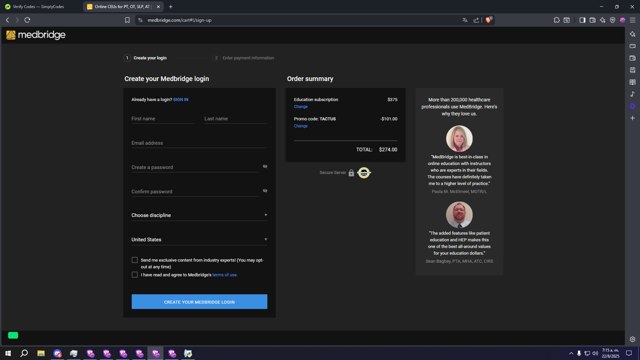Screen dimensions: 640x360
Task: Click the SIGN IN link
Action: click(x=181, y=100)
